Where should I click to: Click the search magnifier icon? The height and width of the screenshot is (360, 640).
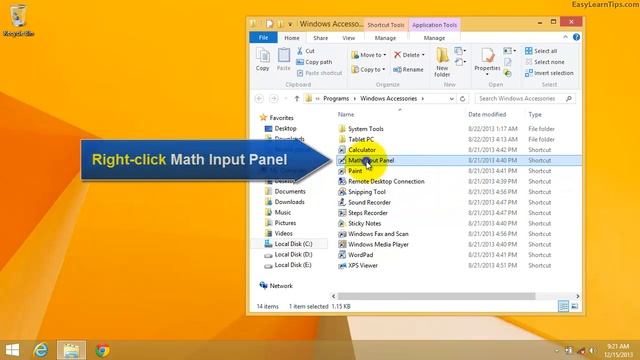pos(569,99)
